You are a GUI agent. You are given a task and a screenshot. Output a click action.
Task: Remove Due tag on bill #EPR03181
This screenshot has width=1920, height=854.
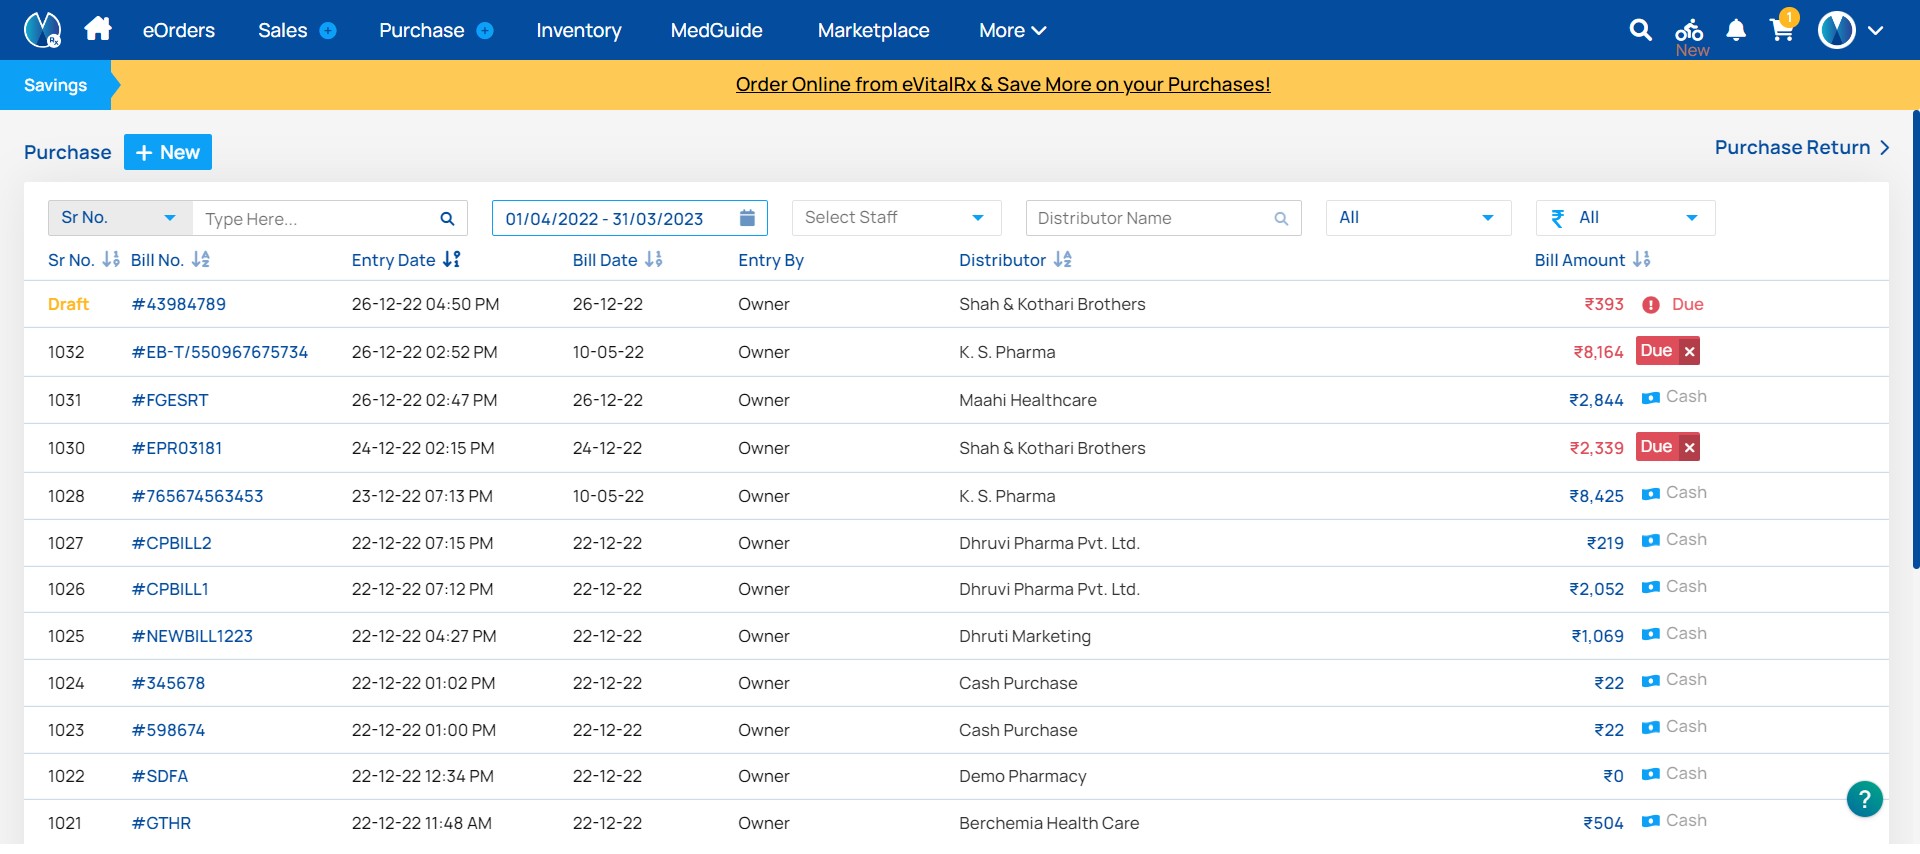coord(1689,448)
